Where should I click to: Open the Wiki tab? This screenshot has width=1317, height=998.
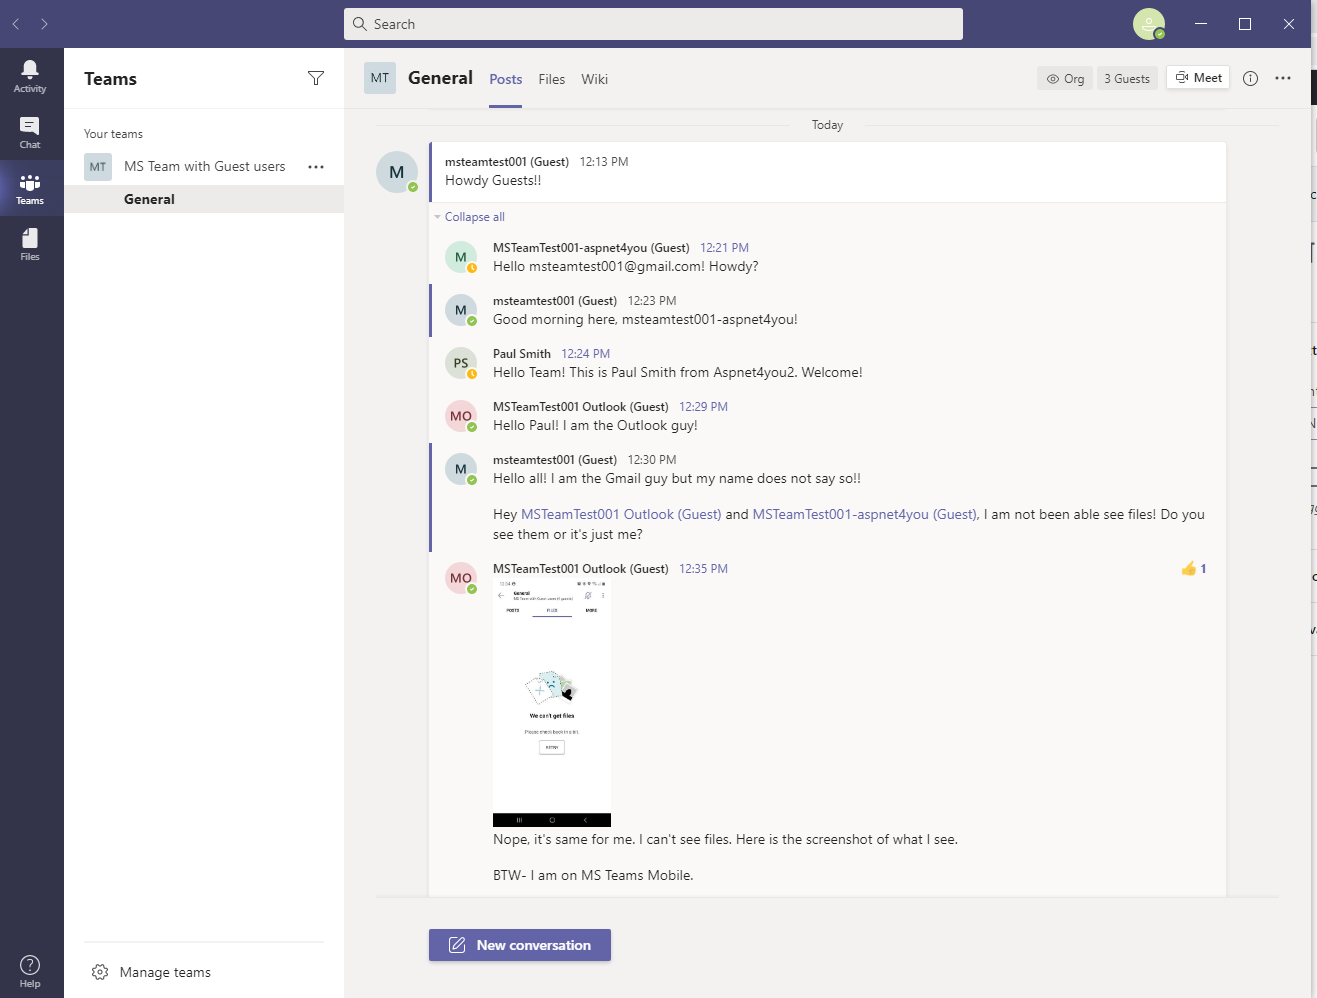click(x=595, y=79)
